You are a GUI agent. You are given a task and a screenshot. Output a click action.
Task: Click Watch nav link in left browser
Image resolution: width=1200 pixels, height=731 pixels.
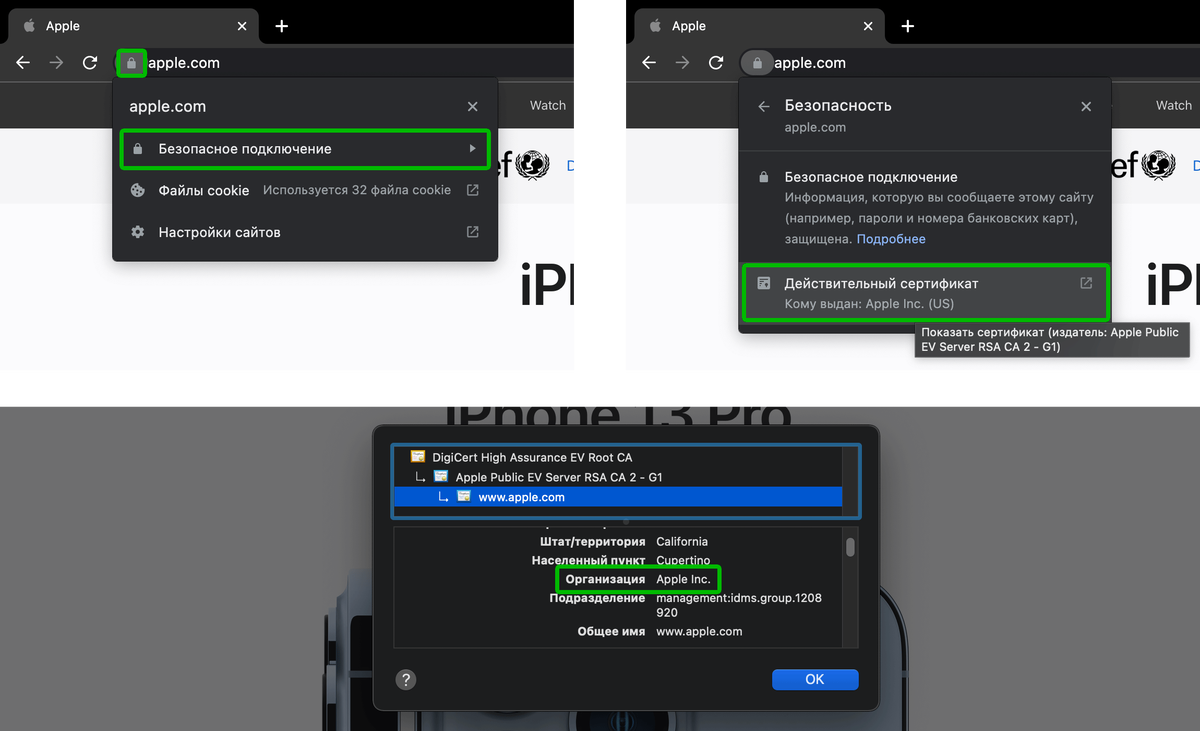(x=548, y=105)
